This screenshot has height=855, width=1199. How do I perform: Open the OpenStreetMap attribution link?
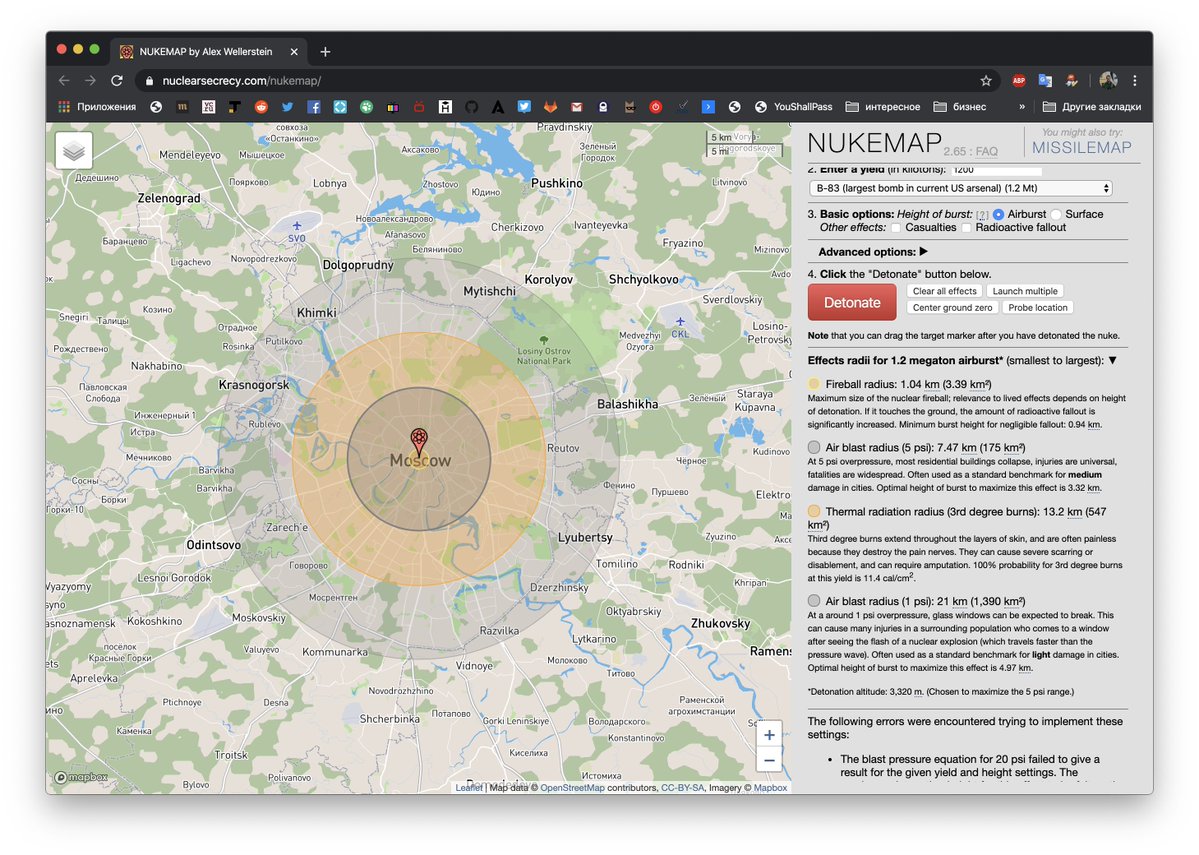click(572, 788)
